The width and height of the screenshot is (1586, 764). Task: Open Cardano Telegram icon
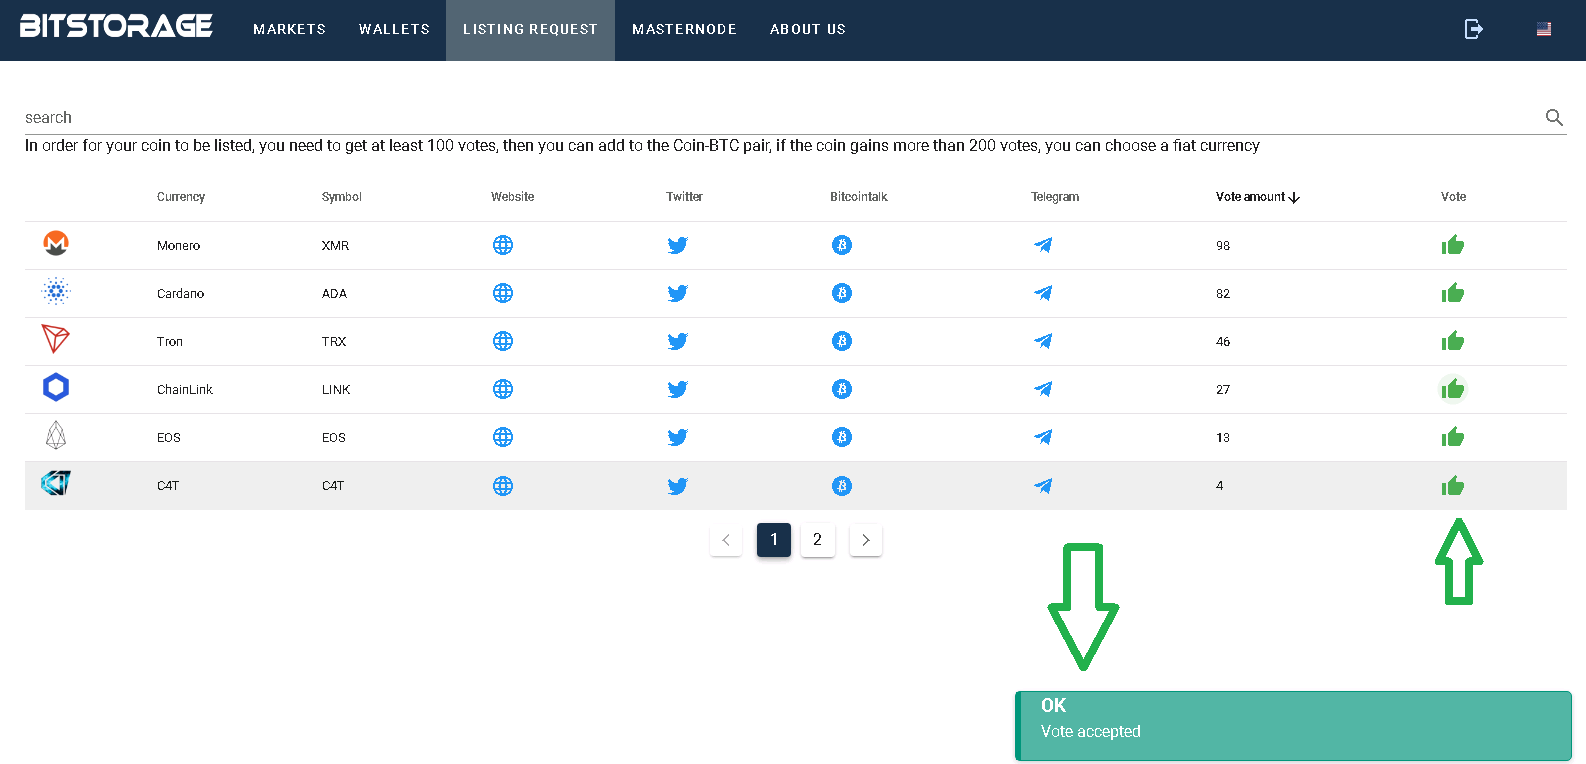coord(1043,293)
